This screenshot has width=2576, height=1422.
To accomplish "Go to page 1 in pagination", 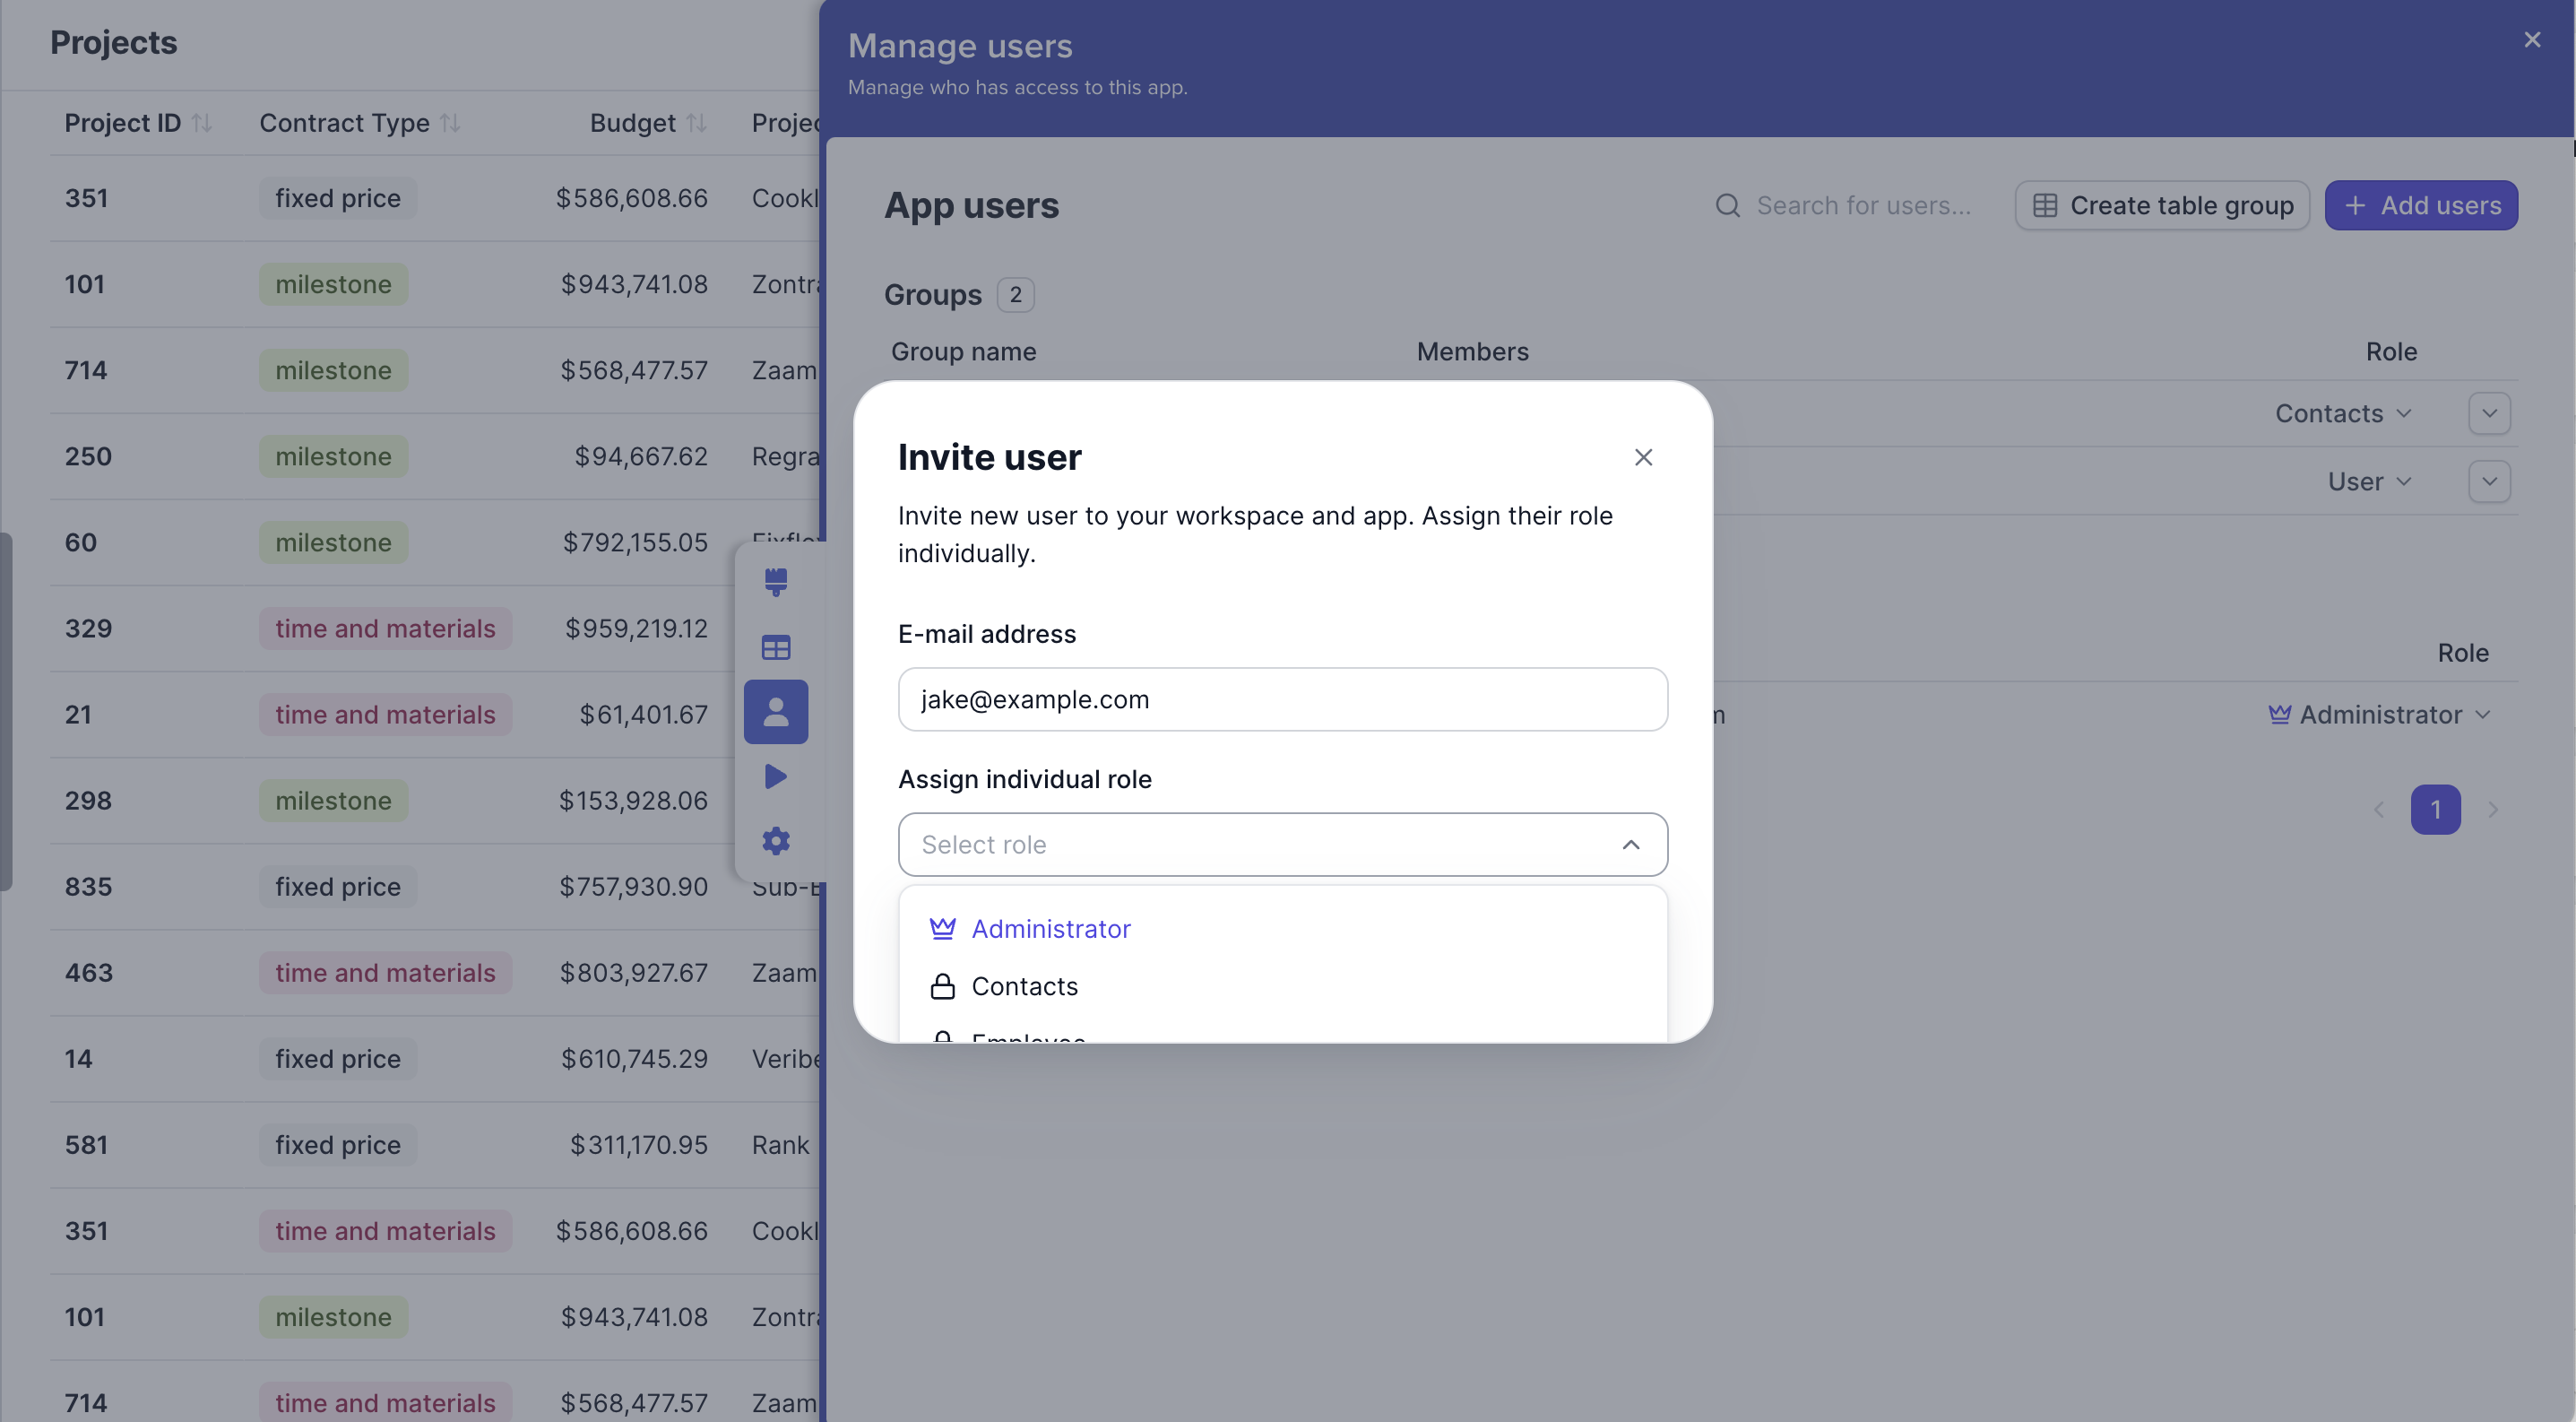I will coord(2435,809).
